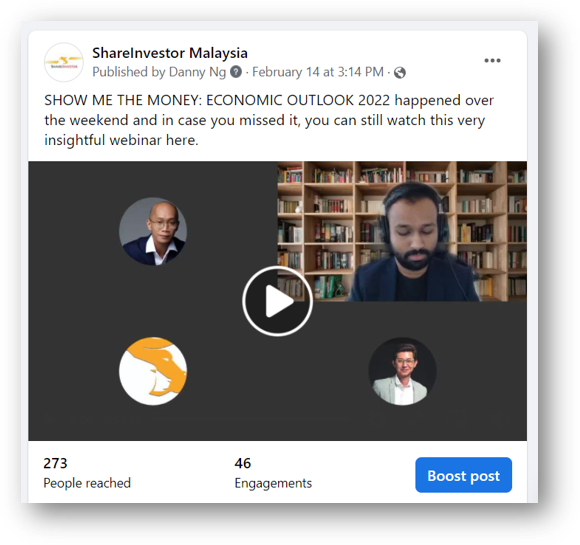580x545 pixels.
Task: Click the bearded presenter's webcam feed
Action: pyautogui.click(x=402, y=231)
